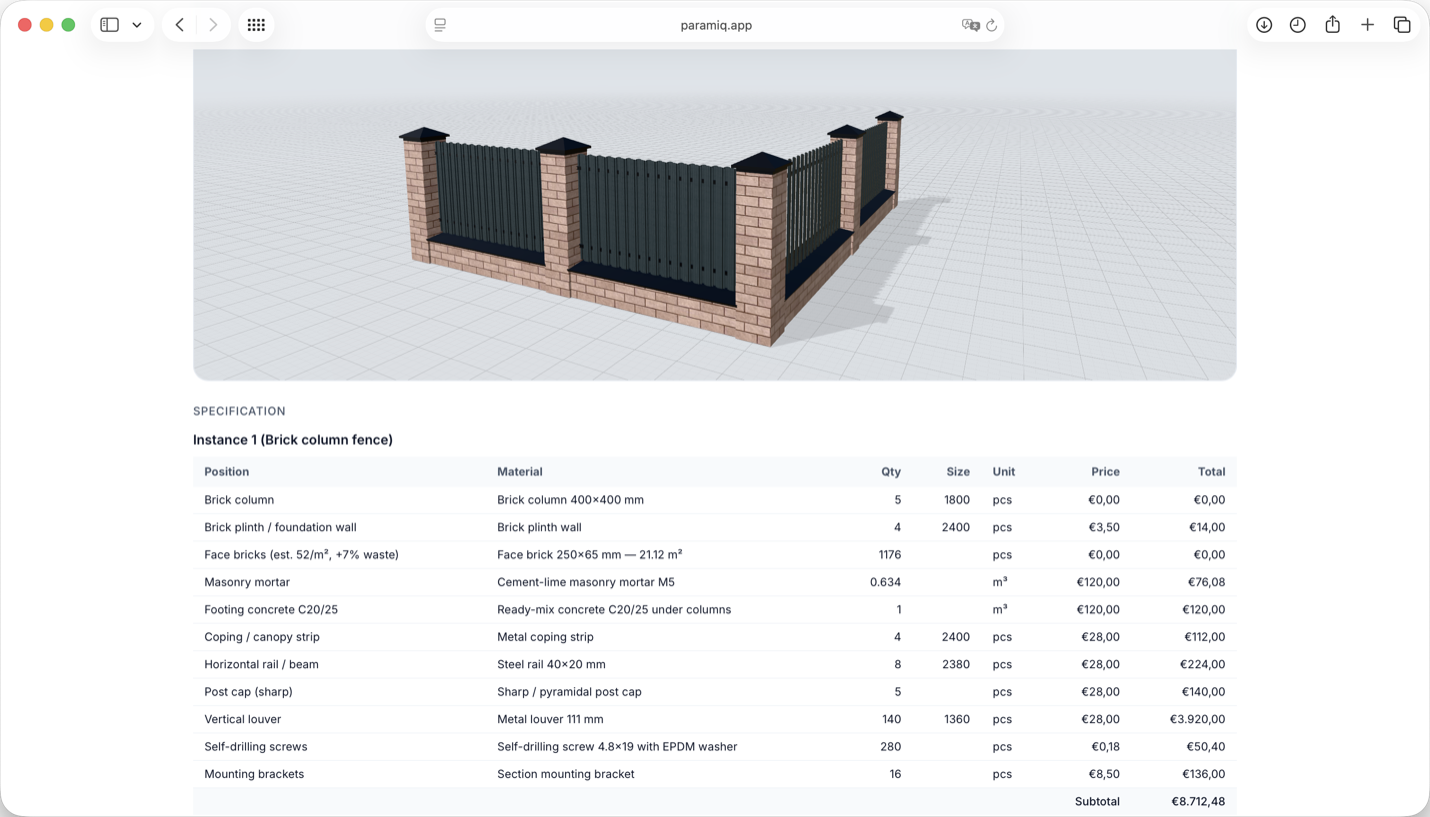
Task: Open the Downloads icon
Action: (1264, 25)
